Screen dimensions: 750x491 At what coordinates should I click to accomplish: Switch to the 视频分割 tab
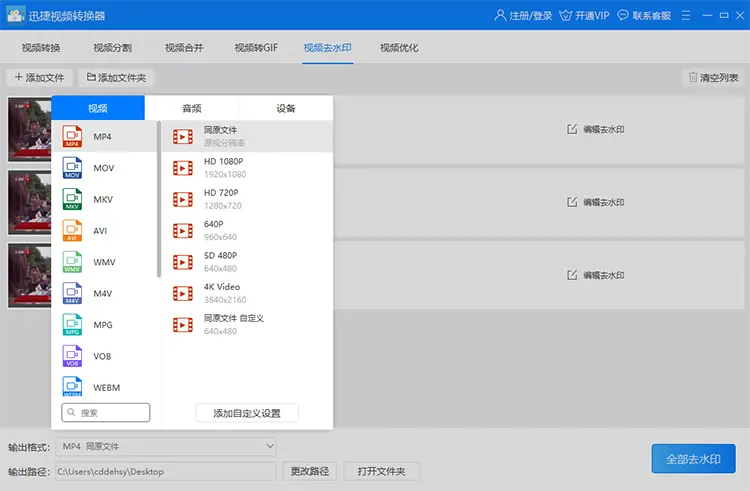(x=112, y=47)
